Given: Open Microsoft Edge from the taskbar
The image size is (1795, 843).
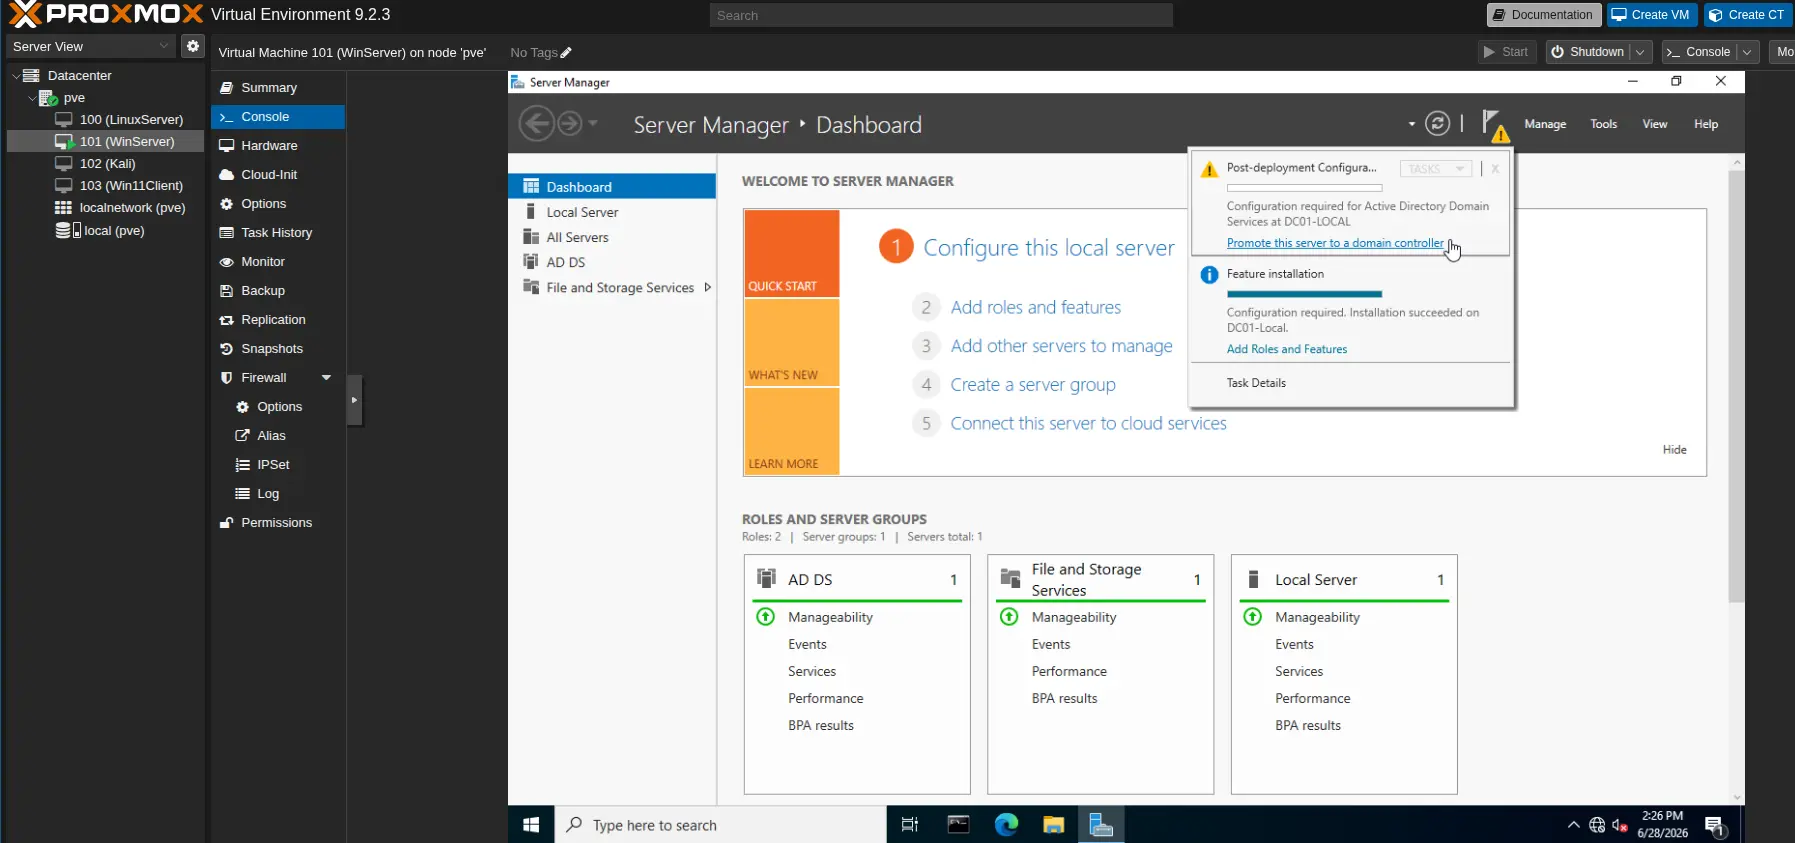Looking at the screenshot, I should (x=1006, y=825).
